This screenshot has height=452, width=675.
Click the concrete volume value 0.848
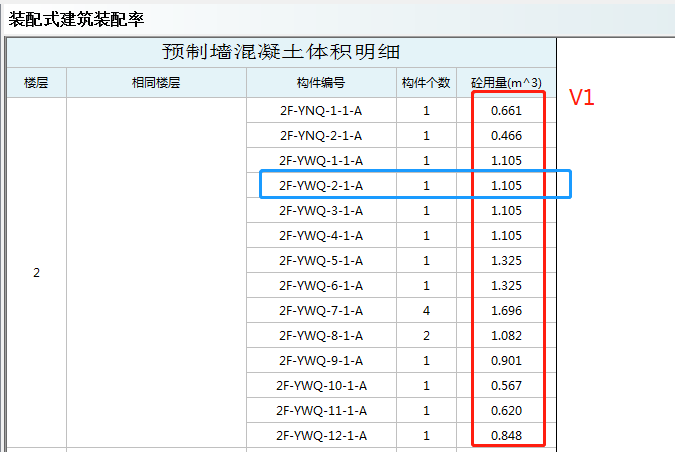point(506,435)
